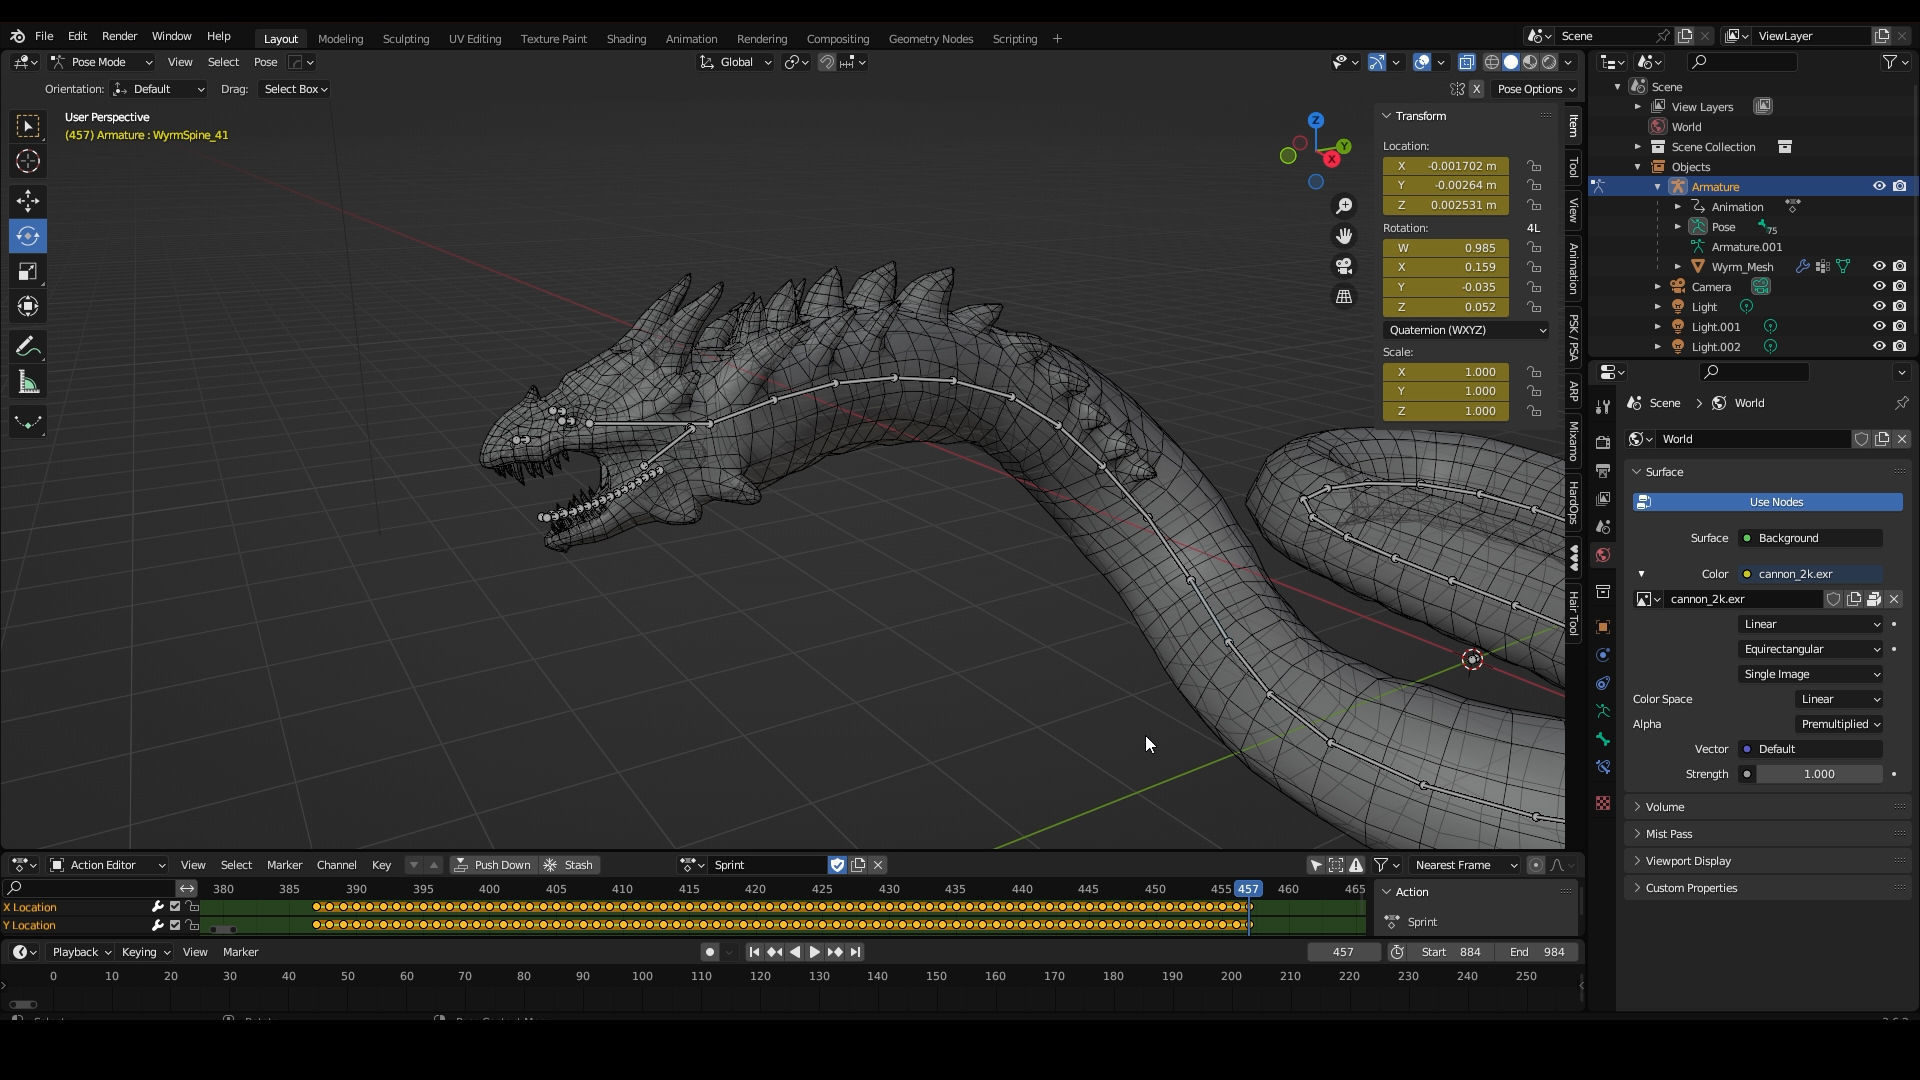Image resolution: width=1920 pixels, height=1080 pixels.
Task: Toggle the Y Location channel checkbox
Action: pos(175,925)
